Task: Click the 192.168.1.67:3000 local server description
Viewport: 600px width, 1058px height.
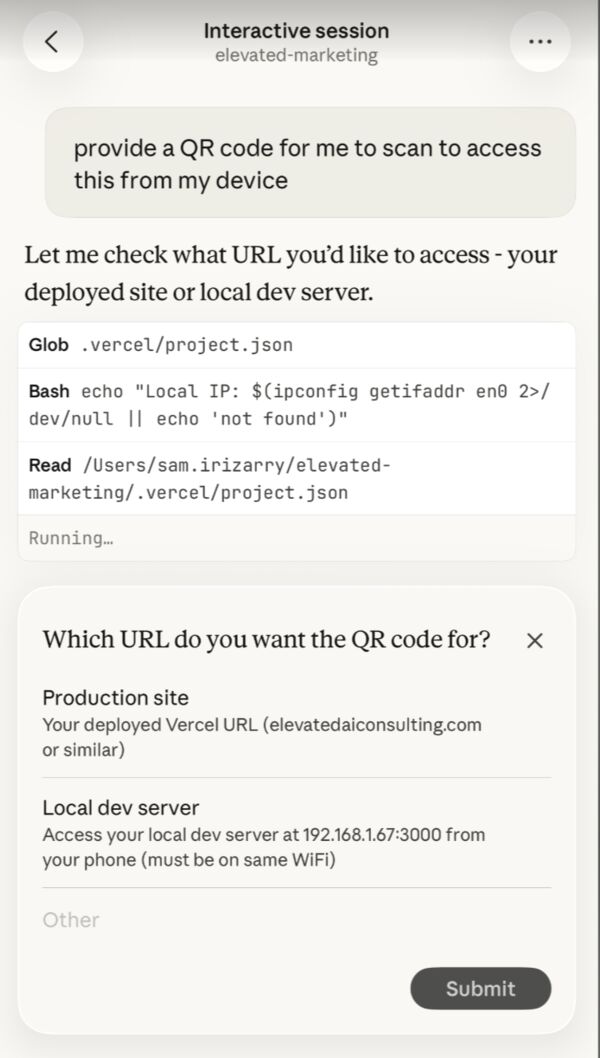Action: (x=264, y=846)
